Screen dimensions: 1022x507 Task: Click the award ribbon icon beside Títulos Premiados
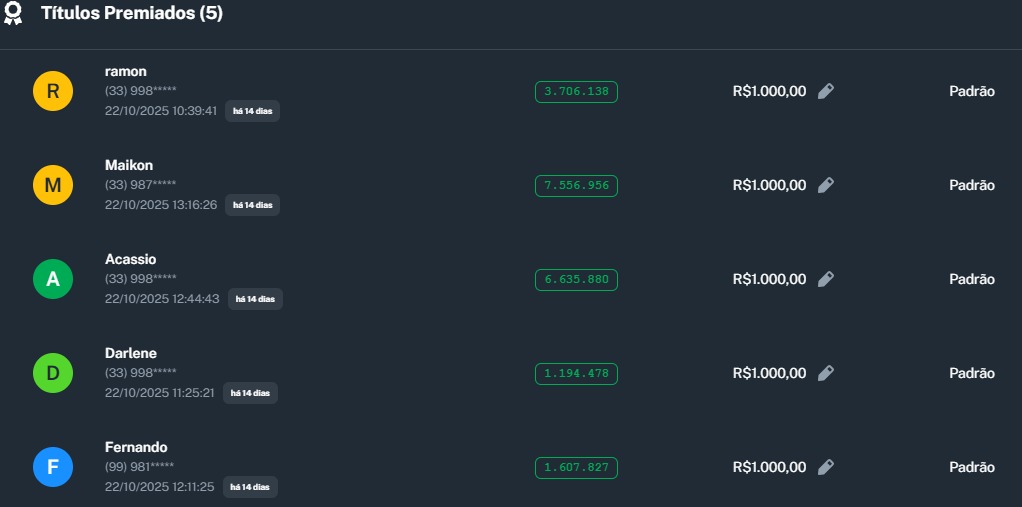13,13
